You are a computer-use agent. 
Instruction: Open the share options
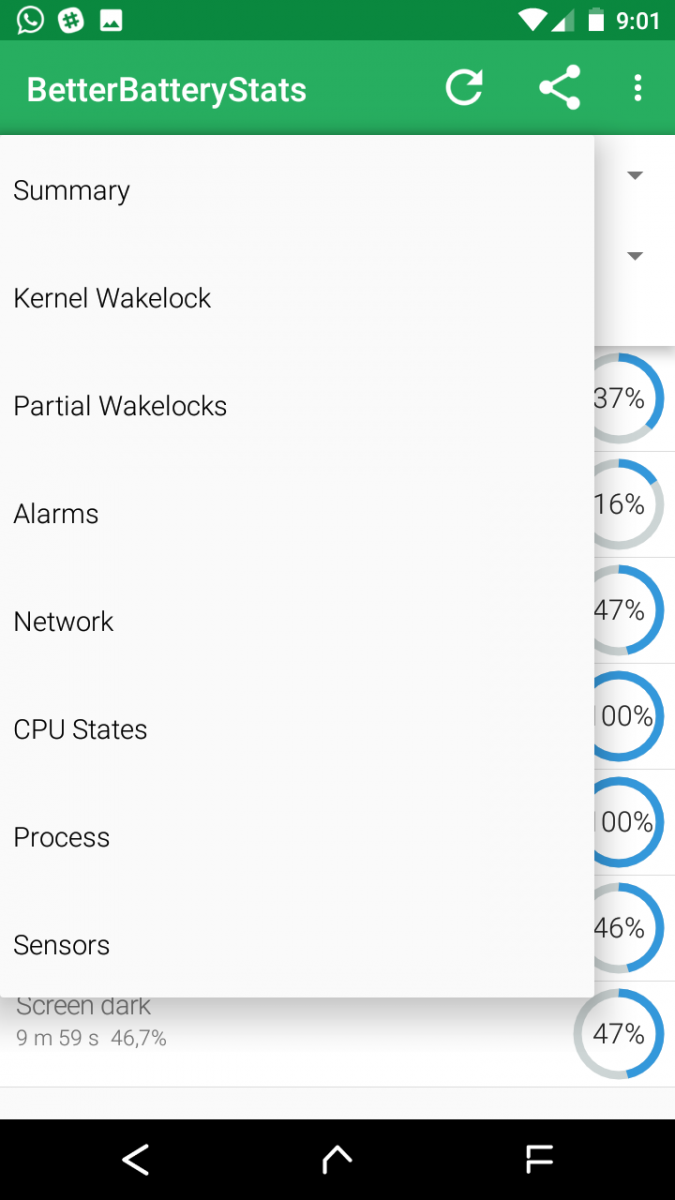click(559, 87)
